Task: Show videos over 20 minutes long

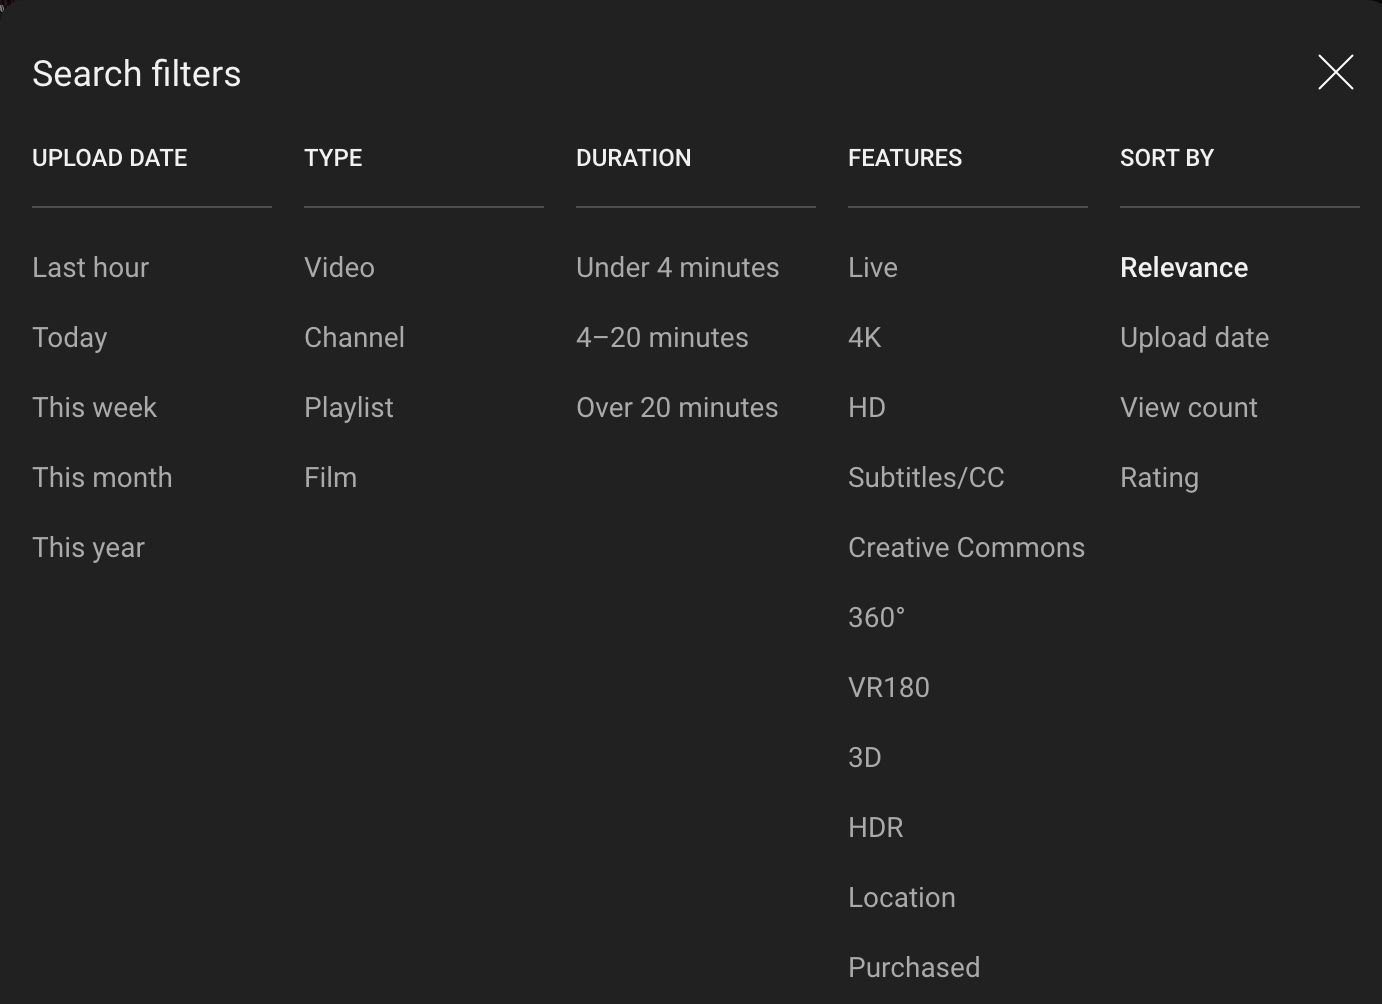Action: (677, 407)
